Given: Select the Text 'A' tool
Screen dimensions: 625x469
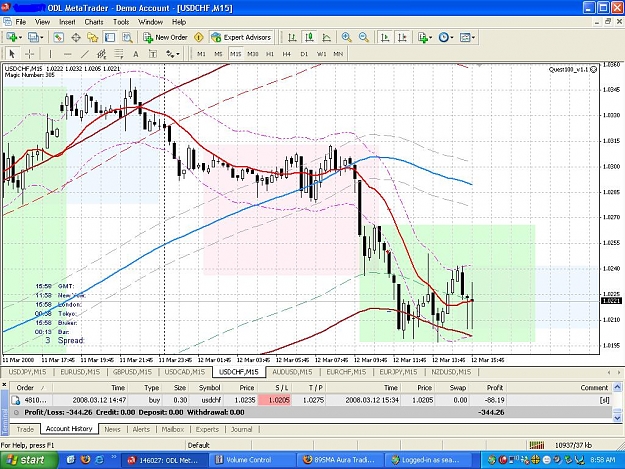Looking at the screenshot, I should [x=136, y=54].
